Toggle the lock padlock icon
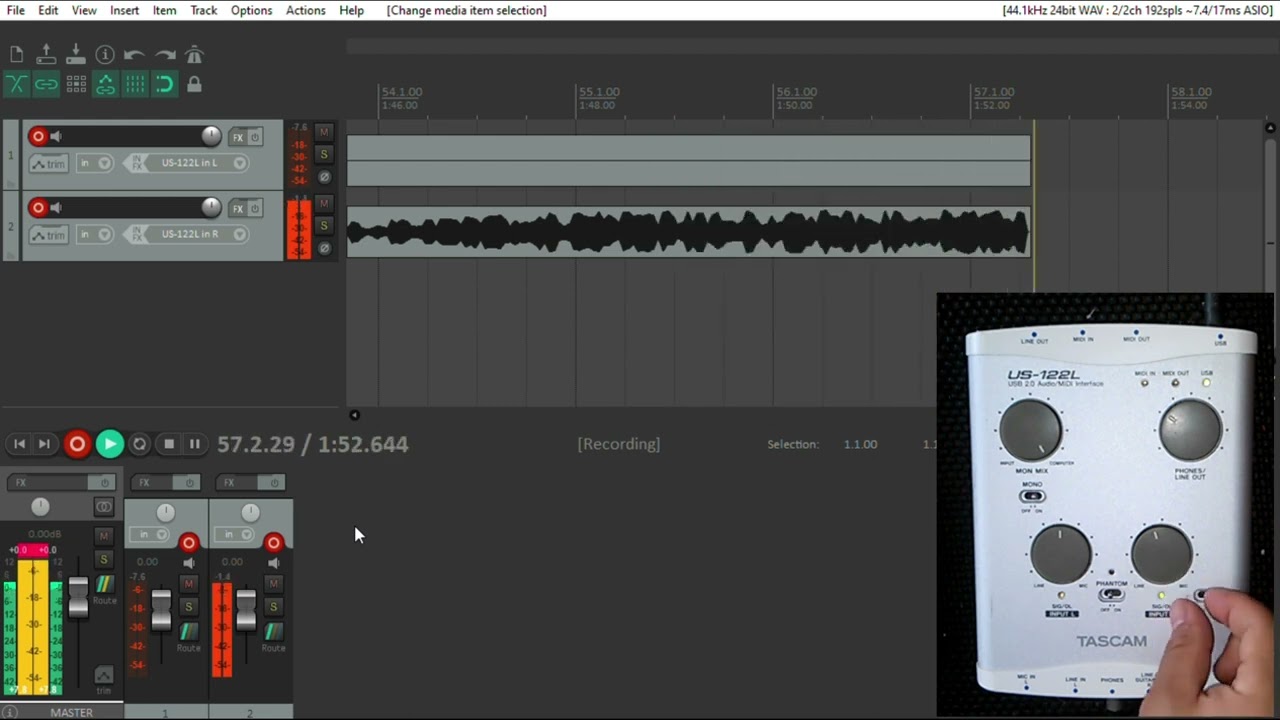 point(194,85)
